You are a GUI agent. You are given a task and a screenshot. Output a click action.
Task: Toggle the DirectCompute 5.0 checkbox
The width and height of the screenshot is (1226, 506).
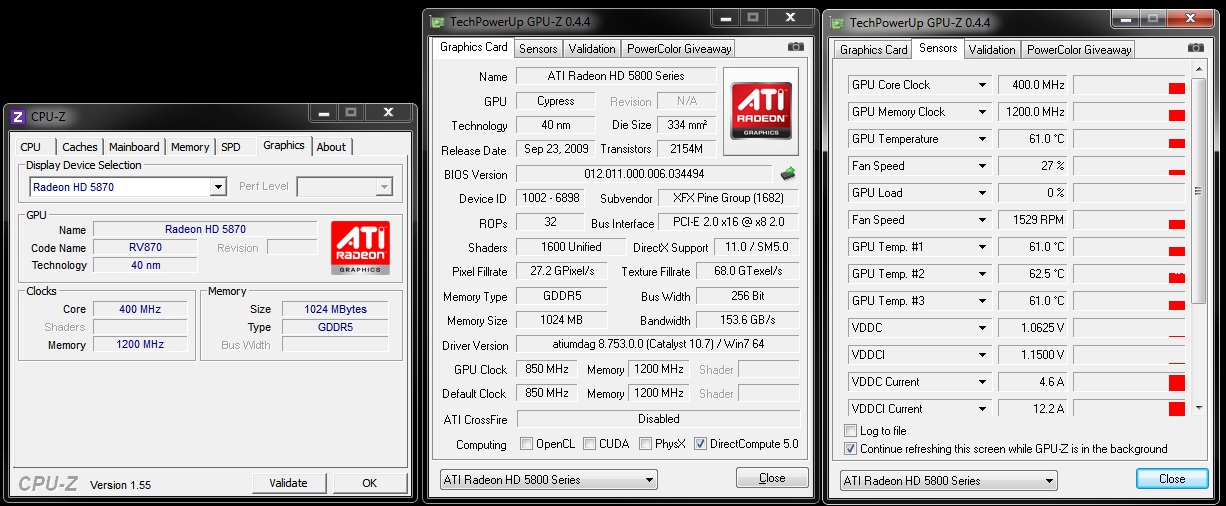[700, 444]
